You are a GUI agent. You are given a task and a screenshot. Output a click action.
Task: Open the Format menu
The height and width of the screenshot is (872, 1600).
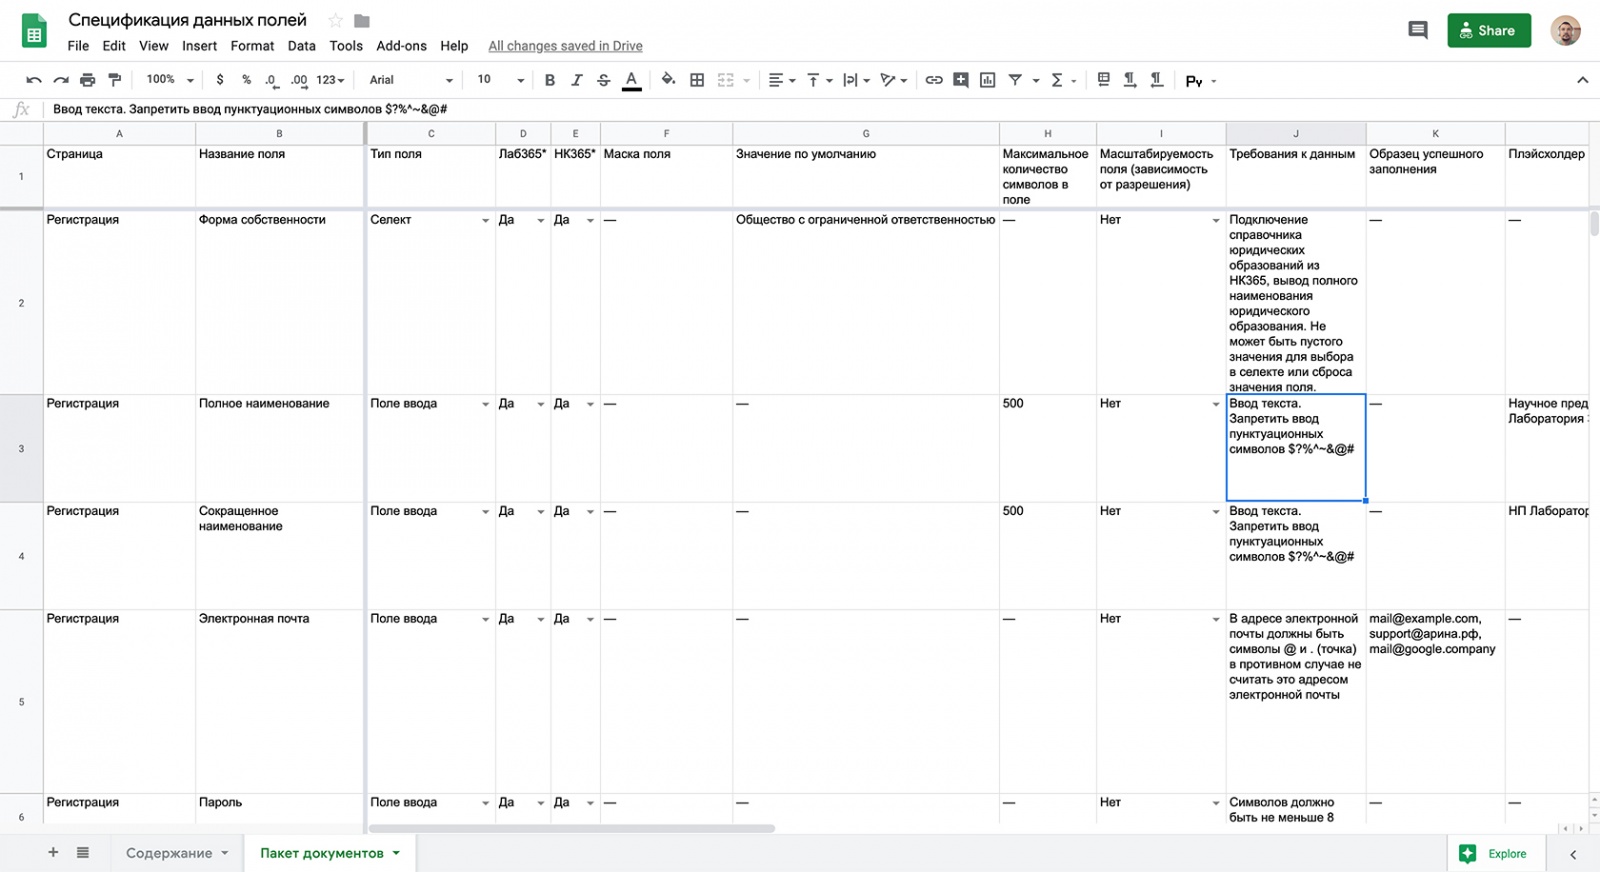pos(252,46)
